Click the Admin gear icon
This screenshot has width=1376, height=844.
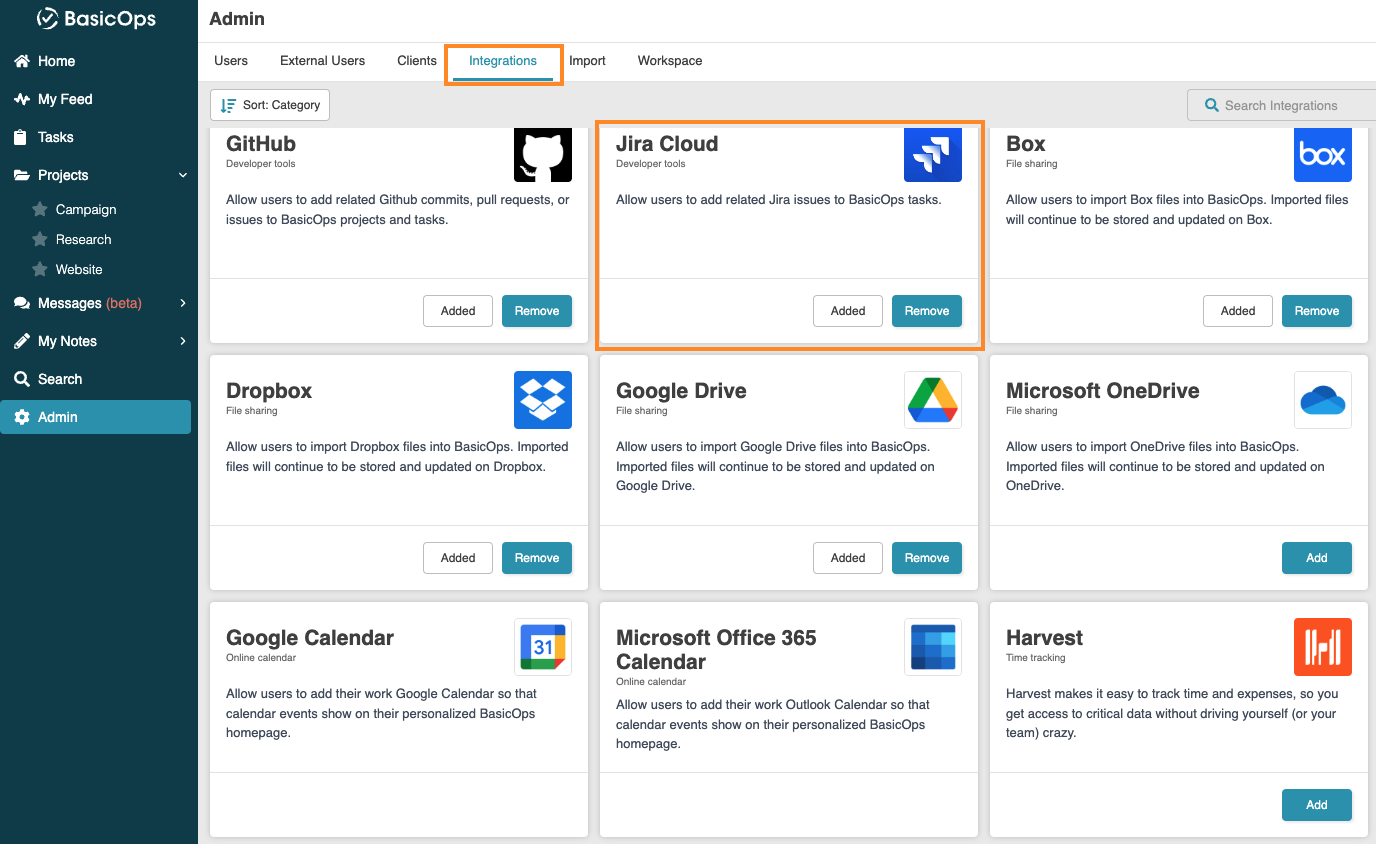tap(21, 417)
